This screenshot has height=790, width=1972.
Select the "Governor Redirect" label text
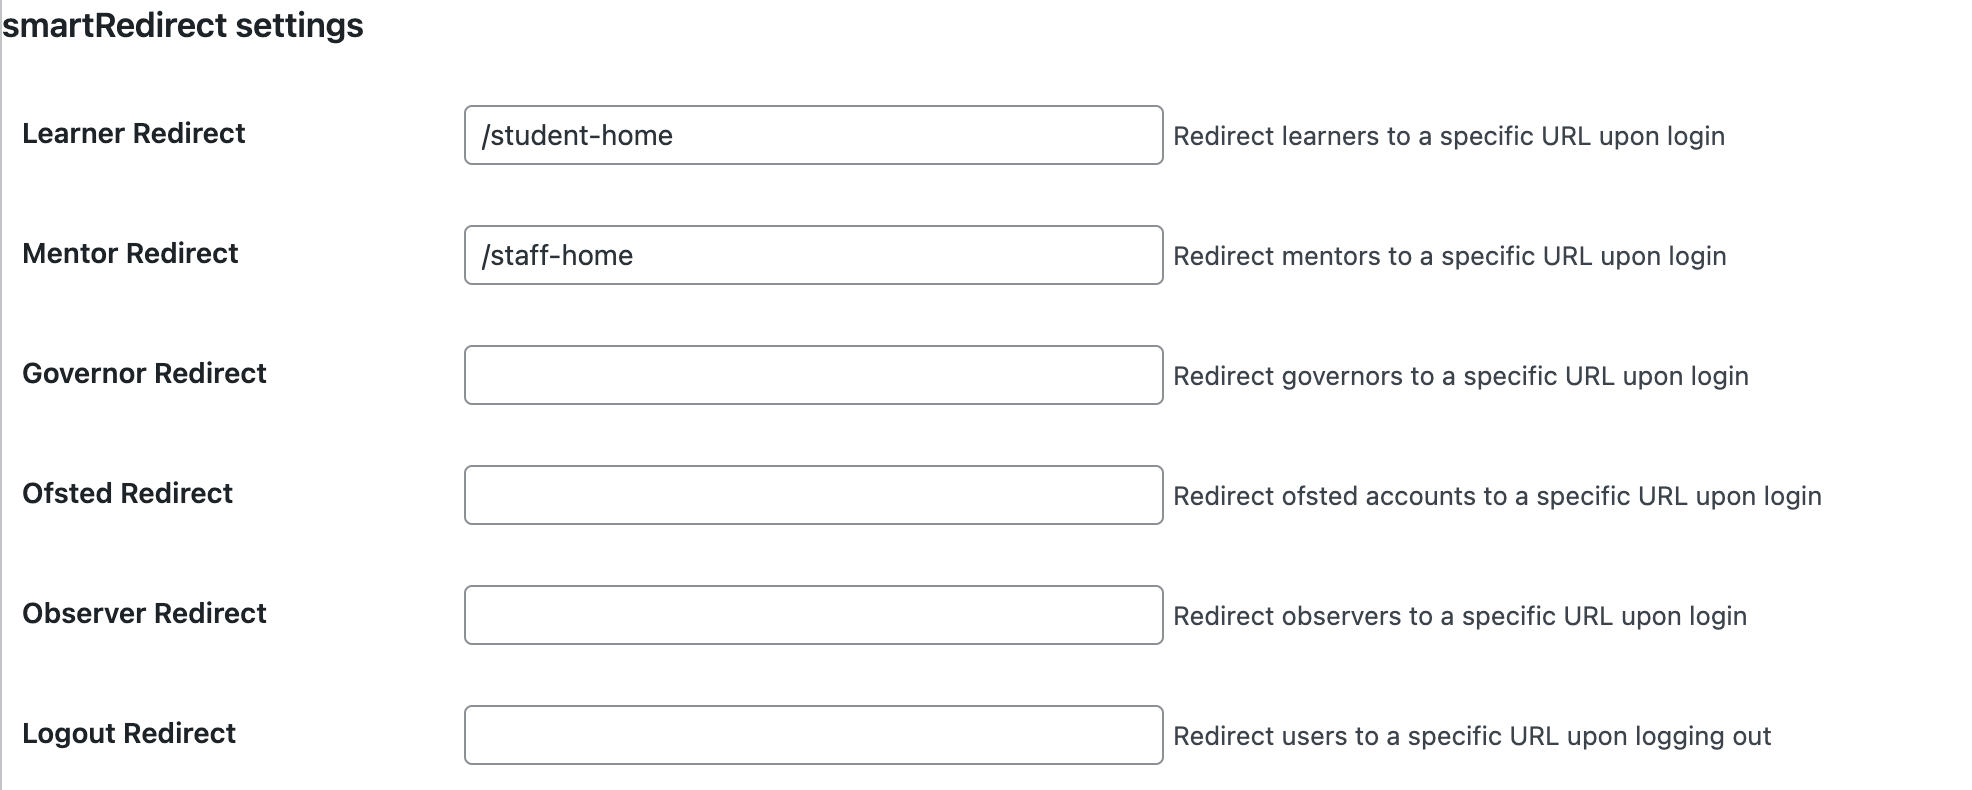pyautogui.click(x=144, y=373)
